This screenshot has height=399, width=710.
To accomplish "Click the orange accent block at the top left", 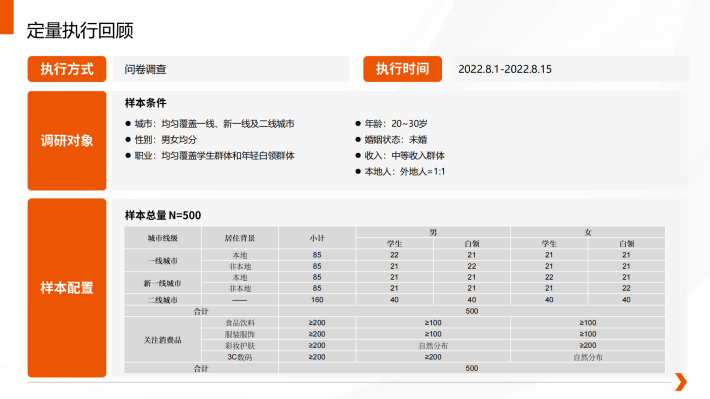I will (x=7, y=17).
